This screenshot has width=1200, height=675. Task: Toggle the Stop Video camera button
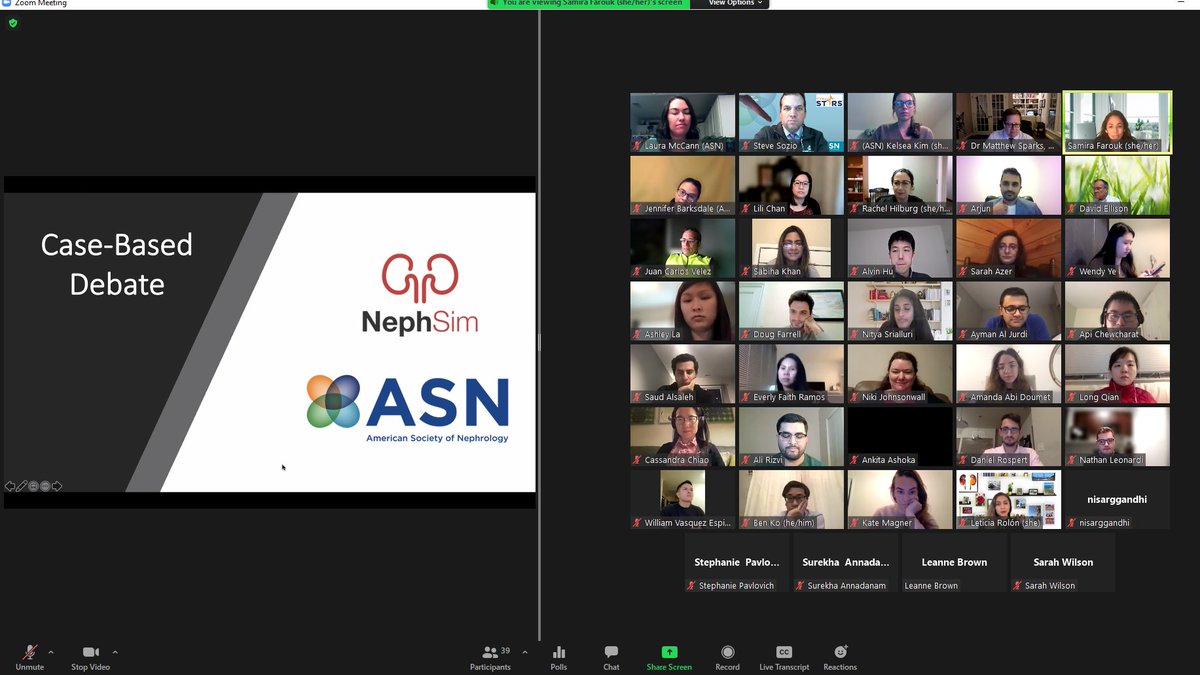(90, 657)
